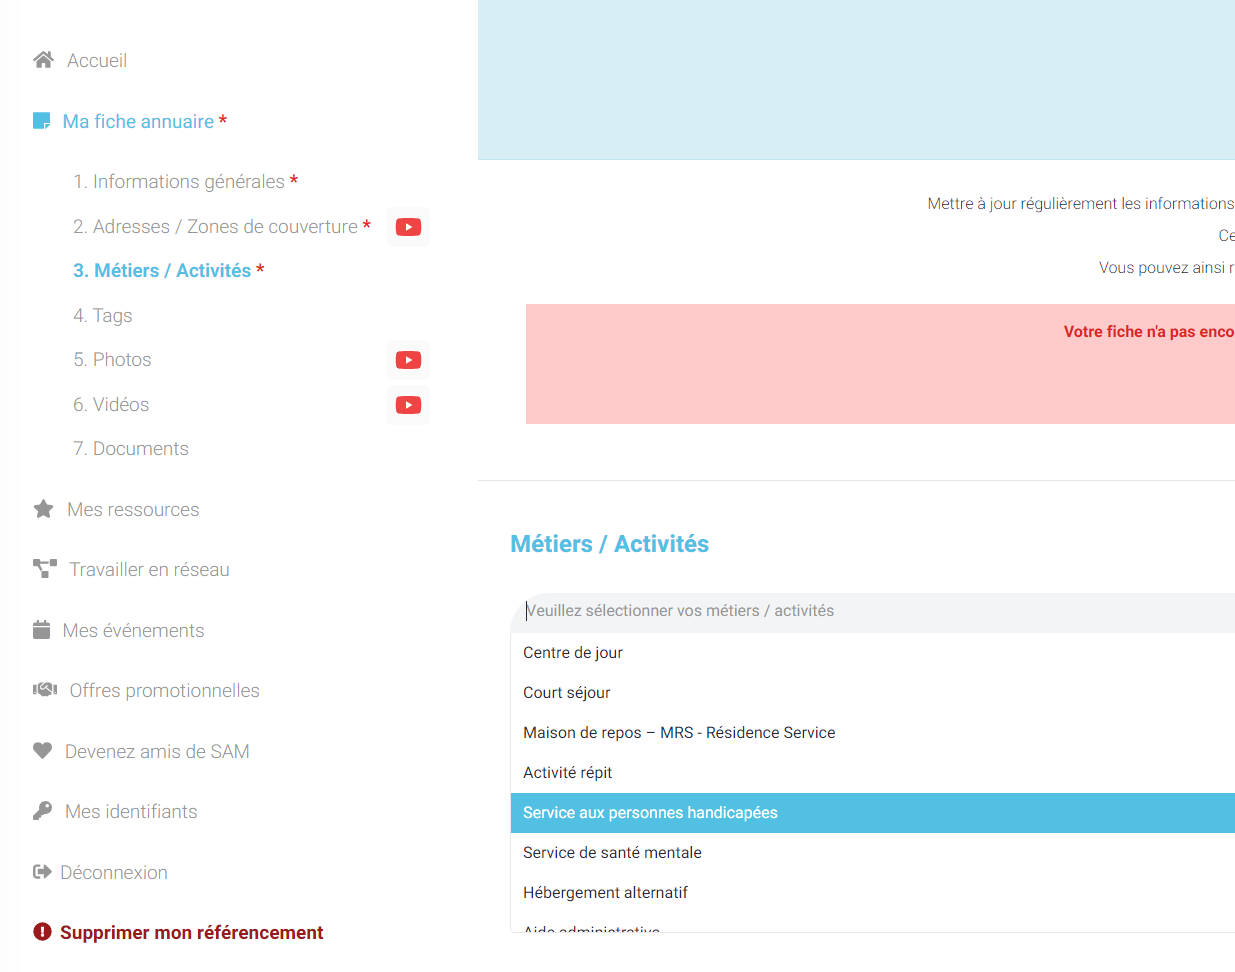Pick "Maison de repos – MRS" option
This screenshot has width=1235, height=972.
[x=679, y=733]
